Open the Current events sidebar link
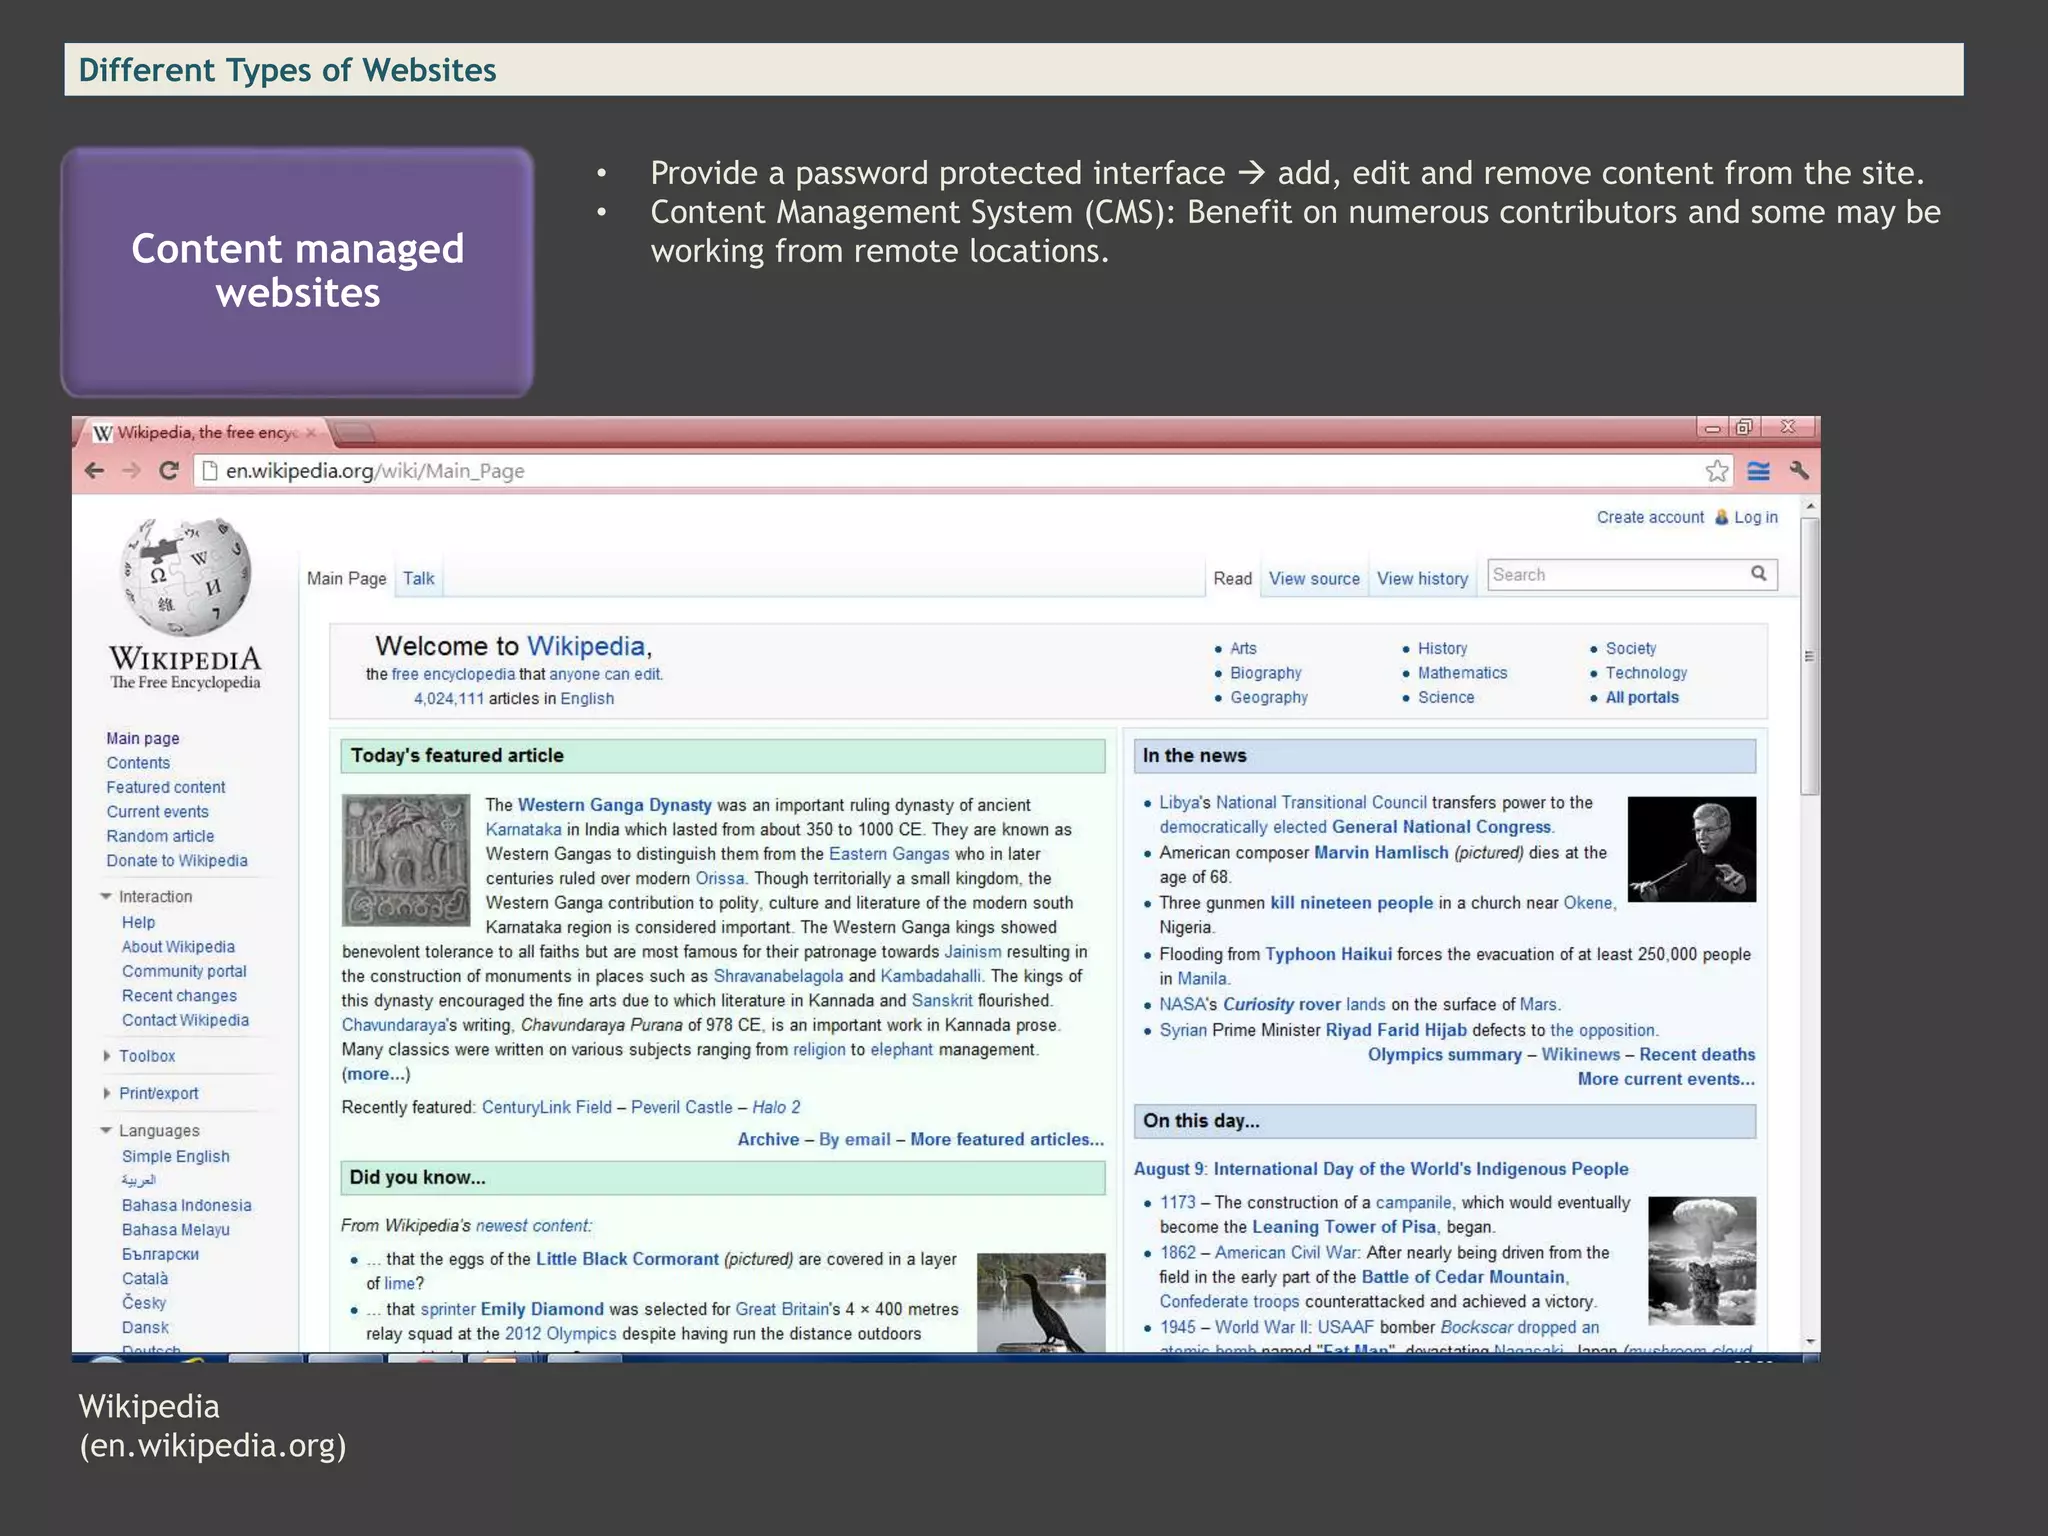The height and width of the screenshot is (1536, 2048). 158,811
